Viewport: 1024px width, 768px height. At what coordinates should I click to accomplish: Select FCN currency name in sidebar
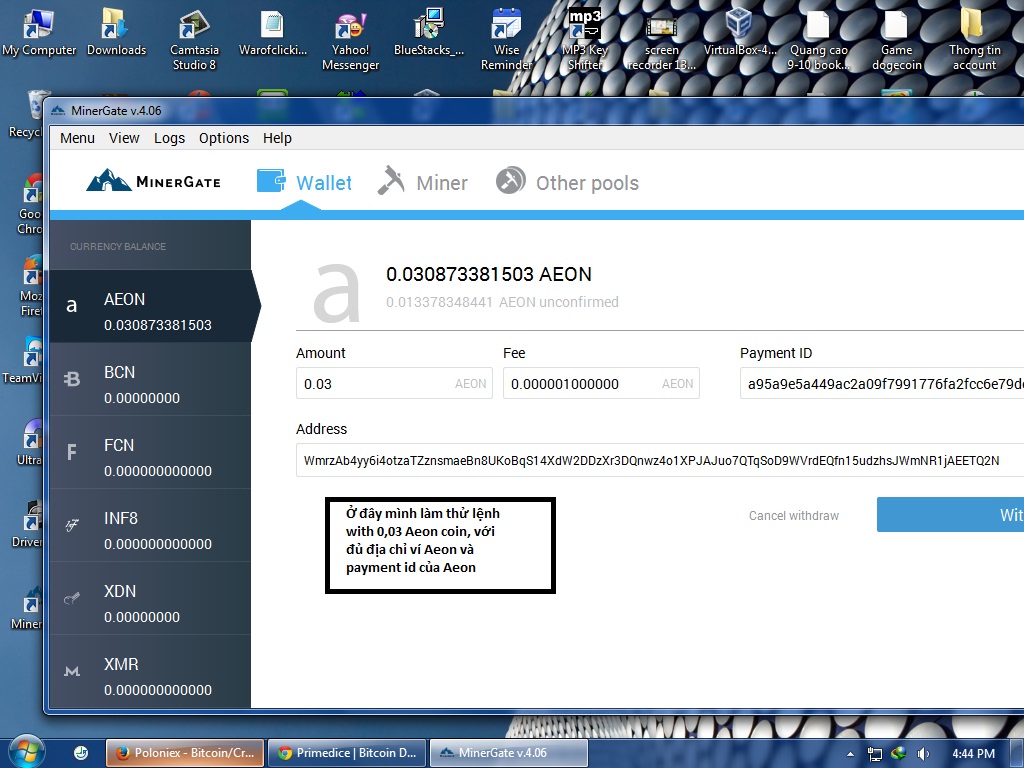pos(119,445)
